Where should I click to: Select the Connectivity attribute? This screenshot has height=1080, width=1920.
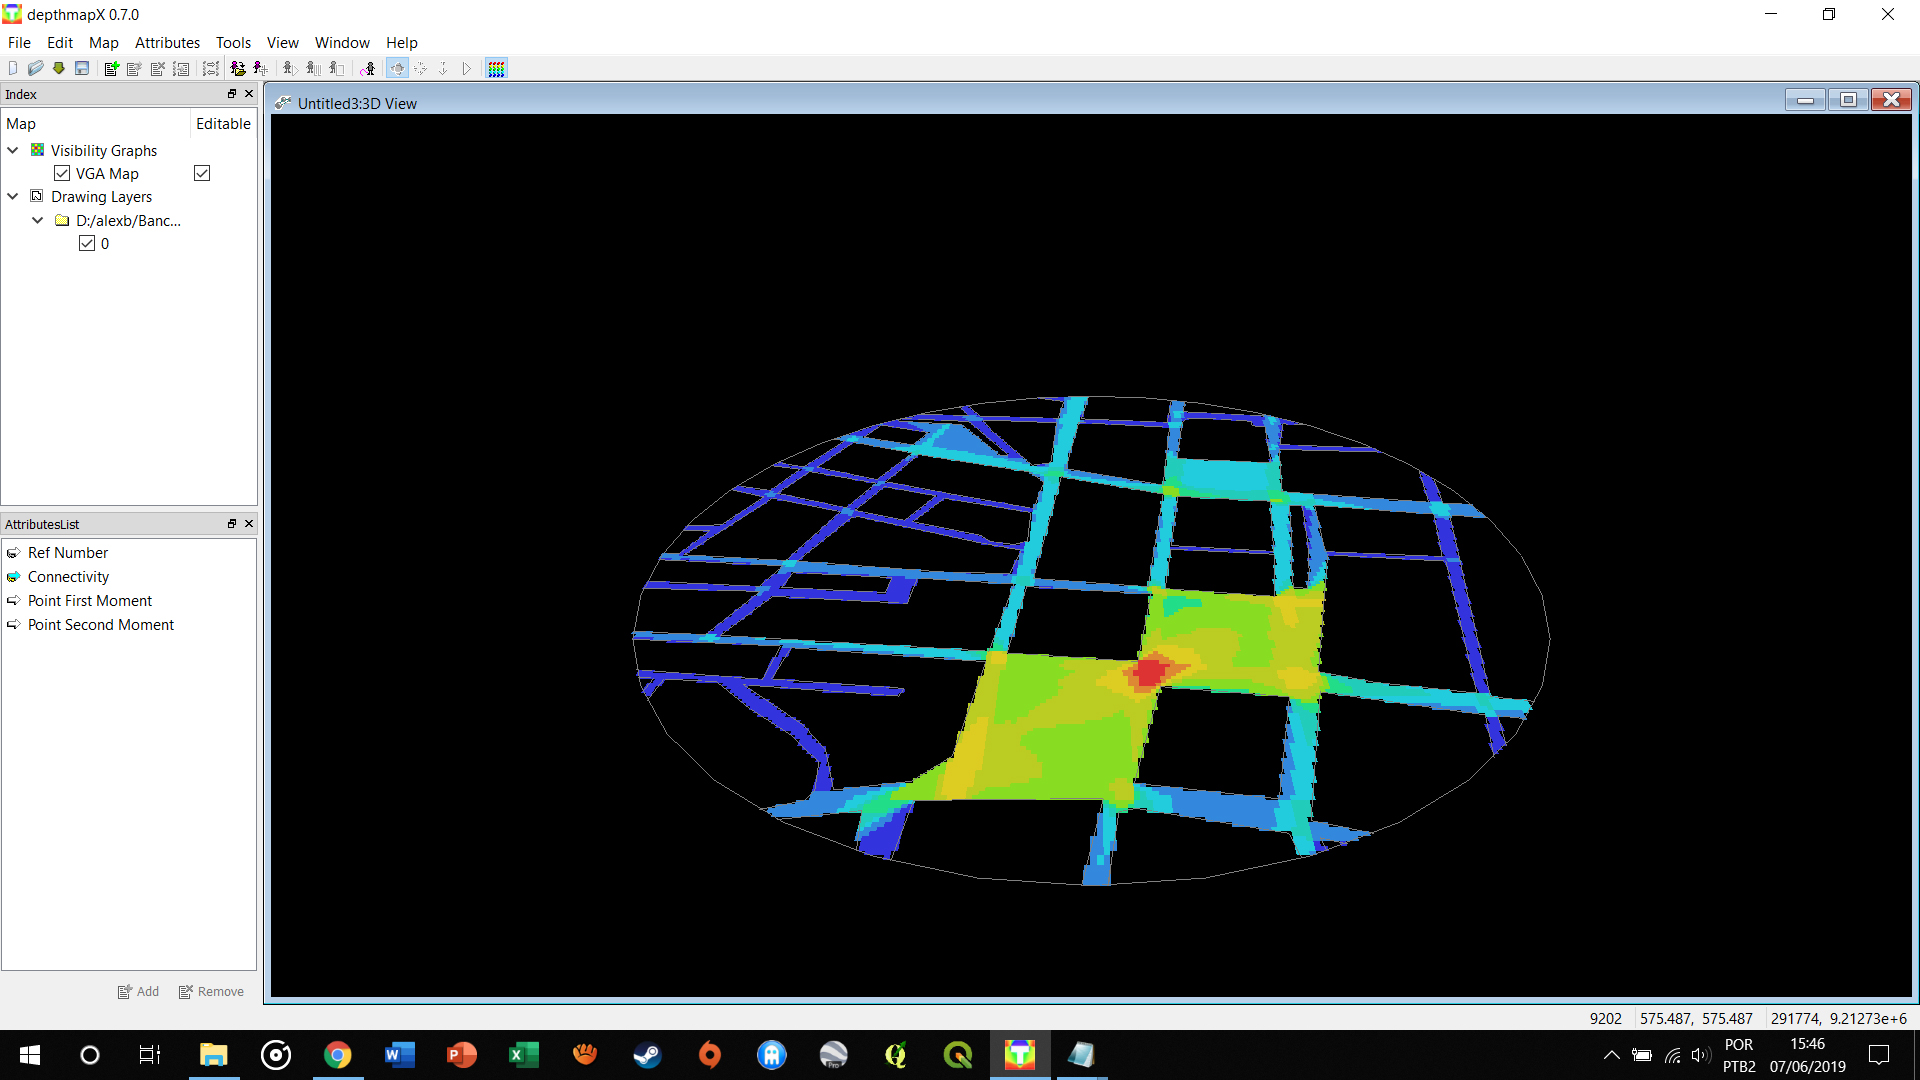point(68,576)
